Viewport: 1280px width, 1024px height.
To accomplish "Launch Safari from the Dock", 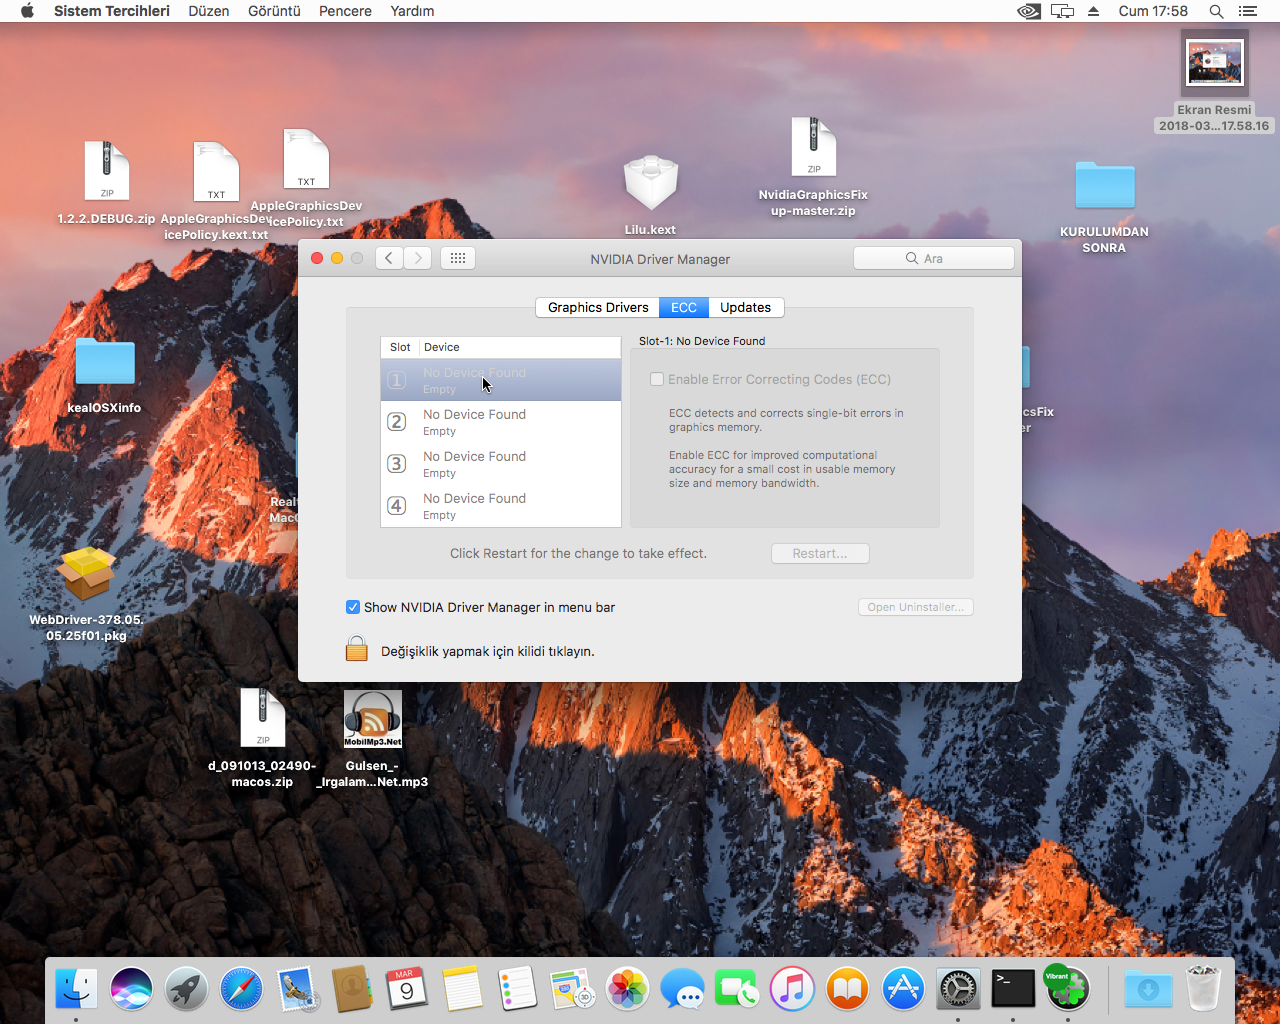I will tap(241, 989).
